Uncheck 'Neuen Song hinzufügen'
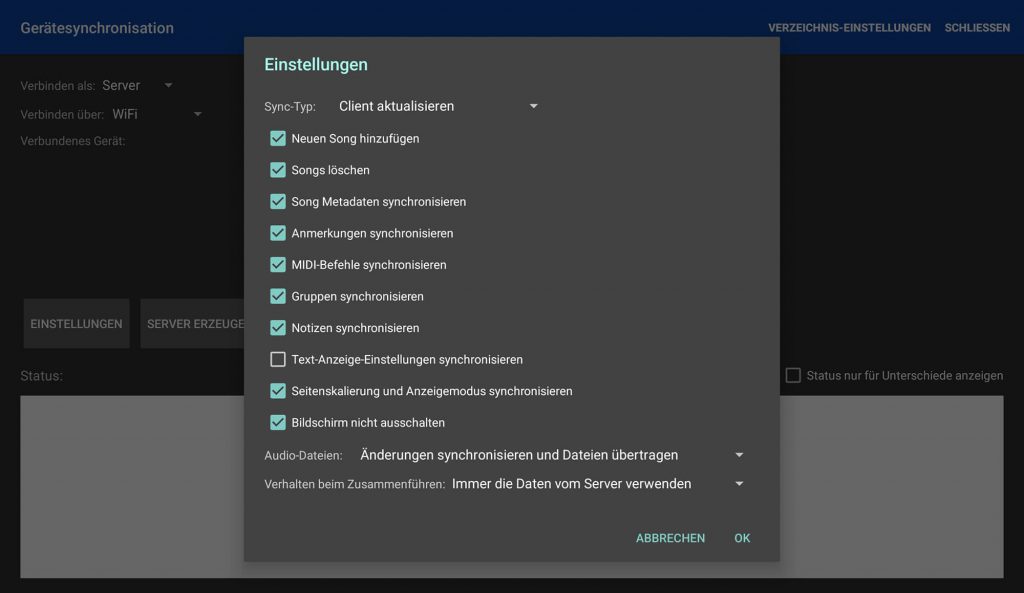Viewport: 1024px width, 593px height. [277, 138]
